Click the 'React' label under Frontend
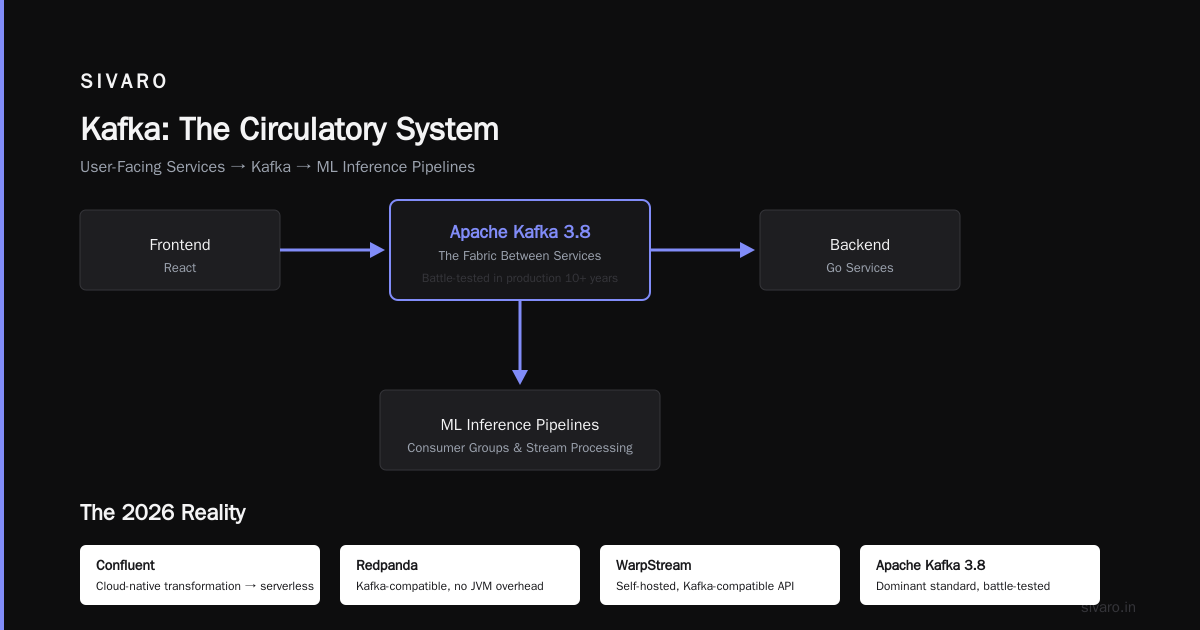Screen dimensions: 1200x630 click(x=180, y=268)
